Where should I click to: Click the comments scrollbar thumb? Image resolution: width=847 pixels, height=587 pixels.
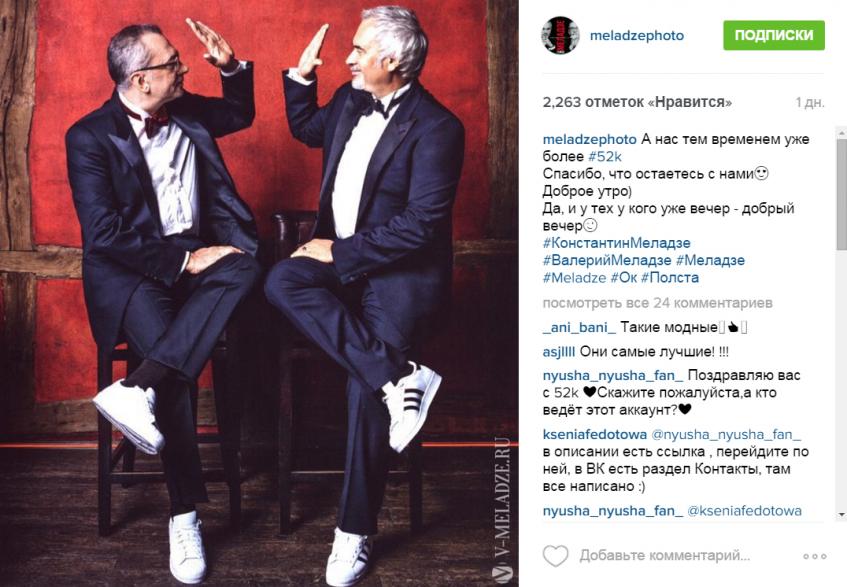pyautogui.click(x=841, y=193)
